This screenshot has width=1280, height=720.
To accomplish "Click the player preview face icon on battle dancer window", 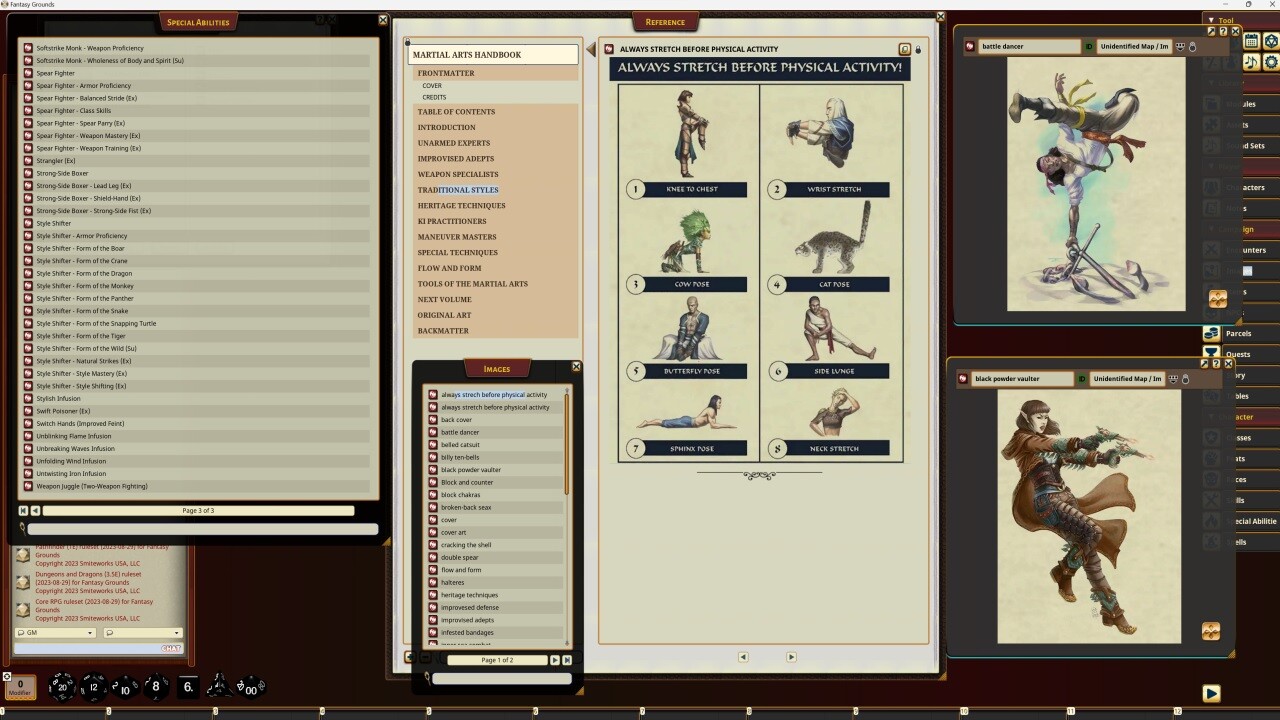I will (x=1180, y=46).
